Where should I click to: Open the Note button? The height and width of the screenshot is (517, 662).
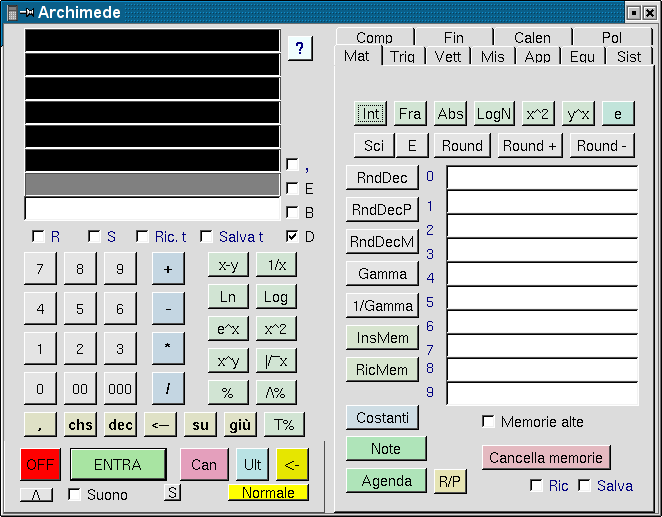click(x=386, y=449)
